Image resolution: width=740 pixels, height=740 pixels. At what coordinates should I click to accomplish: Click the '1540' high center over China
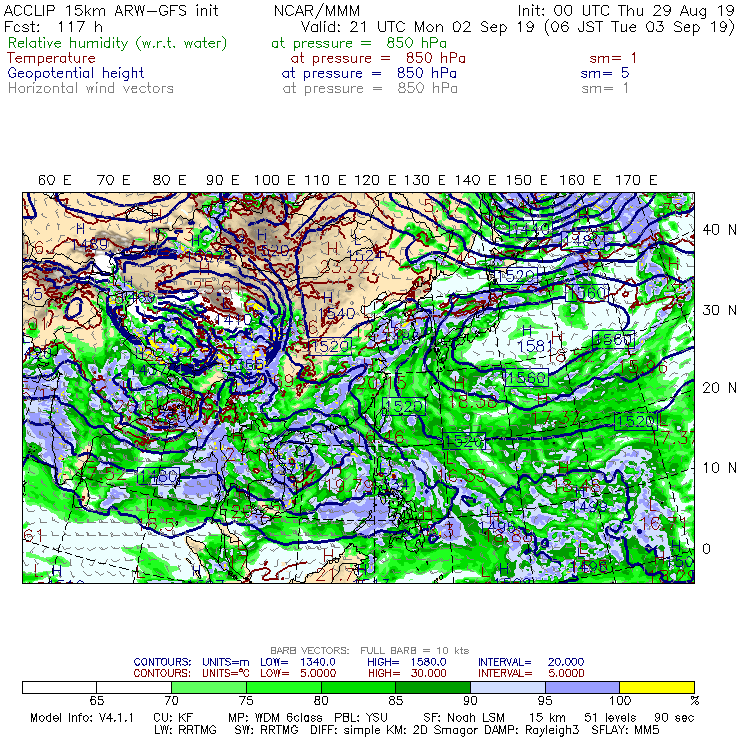336,314
